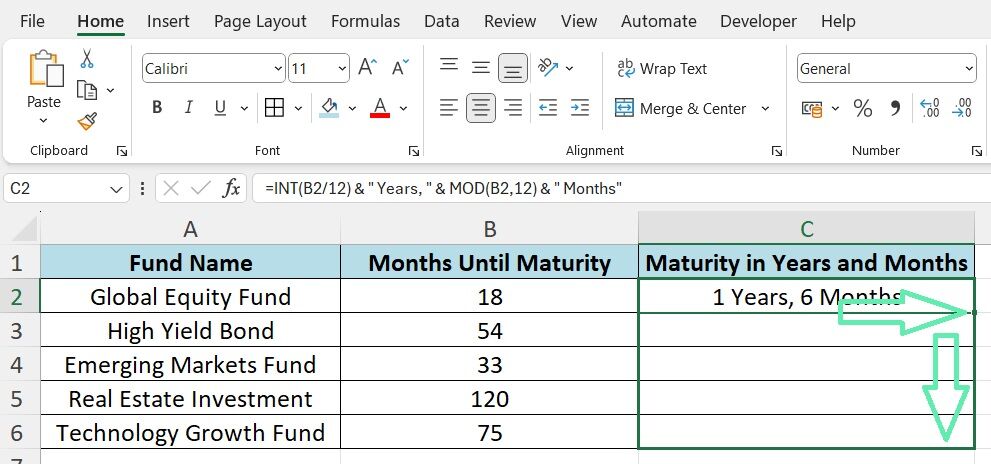Set Bottom Align vertical alignment

pos(513,68)
